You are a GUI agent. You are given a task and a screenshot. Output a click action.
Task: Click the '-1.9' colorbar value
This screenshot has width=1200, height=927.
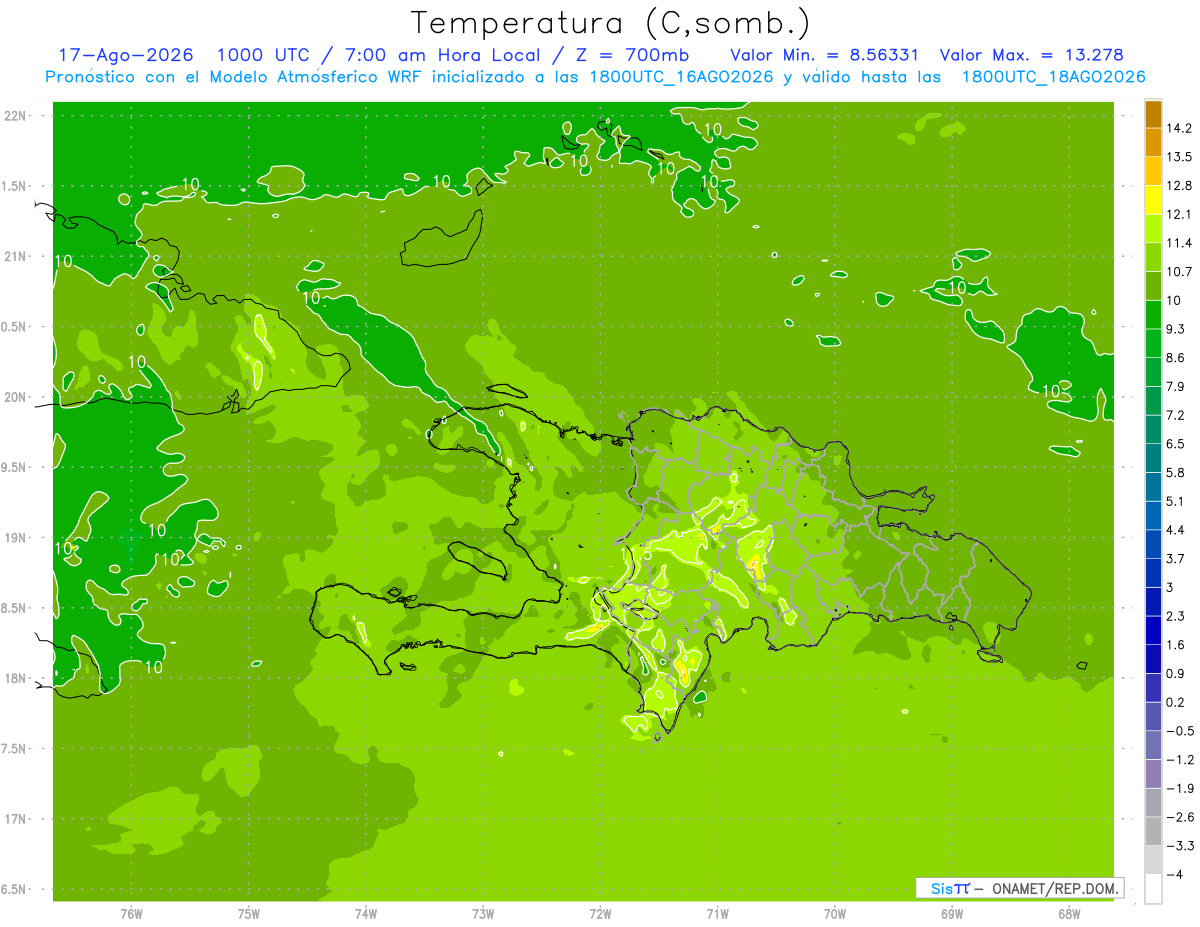tap(1179, 788)
